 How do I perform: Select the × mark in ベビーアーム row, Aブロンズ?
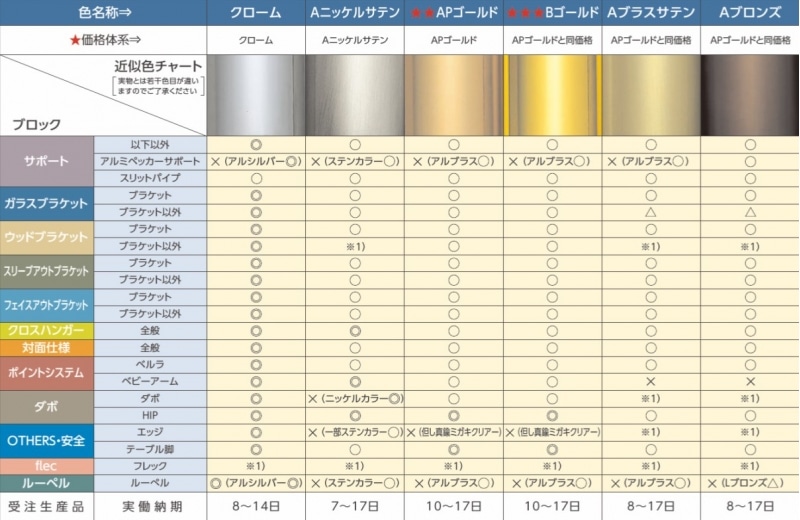(x=750, y=381)
